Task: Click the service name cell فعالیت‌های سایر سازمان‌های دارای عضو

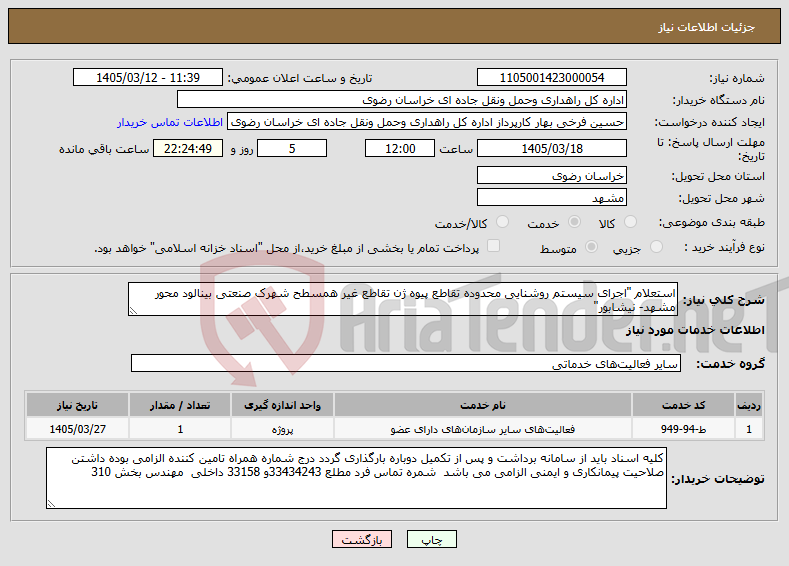Action: [483, 429]
